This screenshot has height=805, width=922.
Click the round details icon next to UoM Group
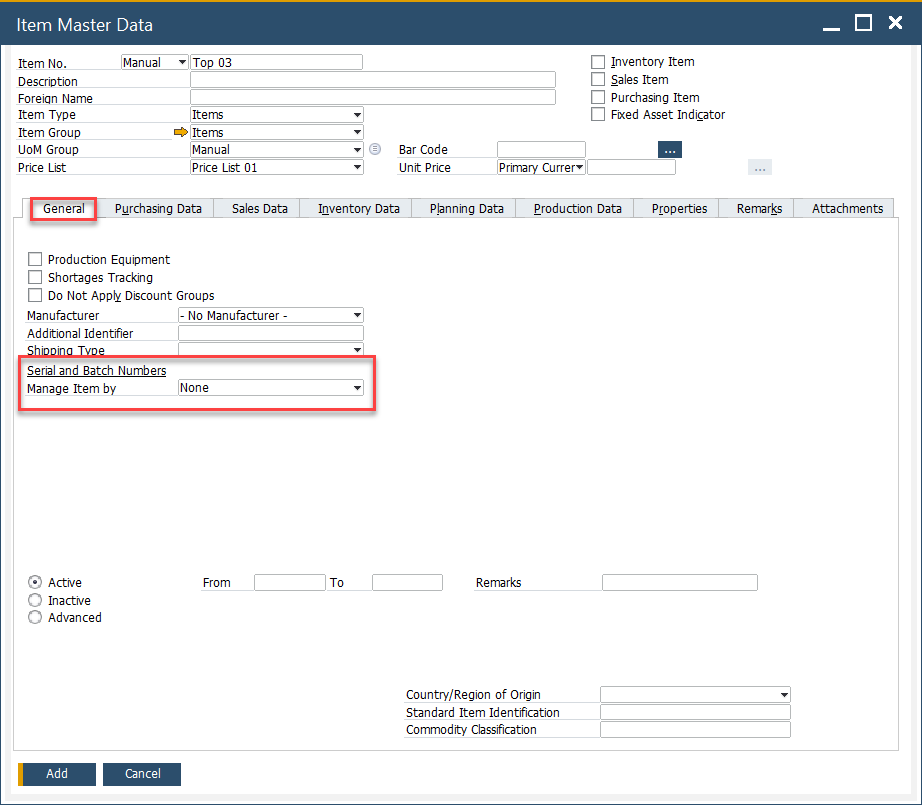[375, 150]
